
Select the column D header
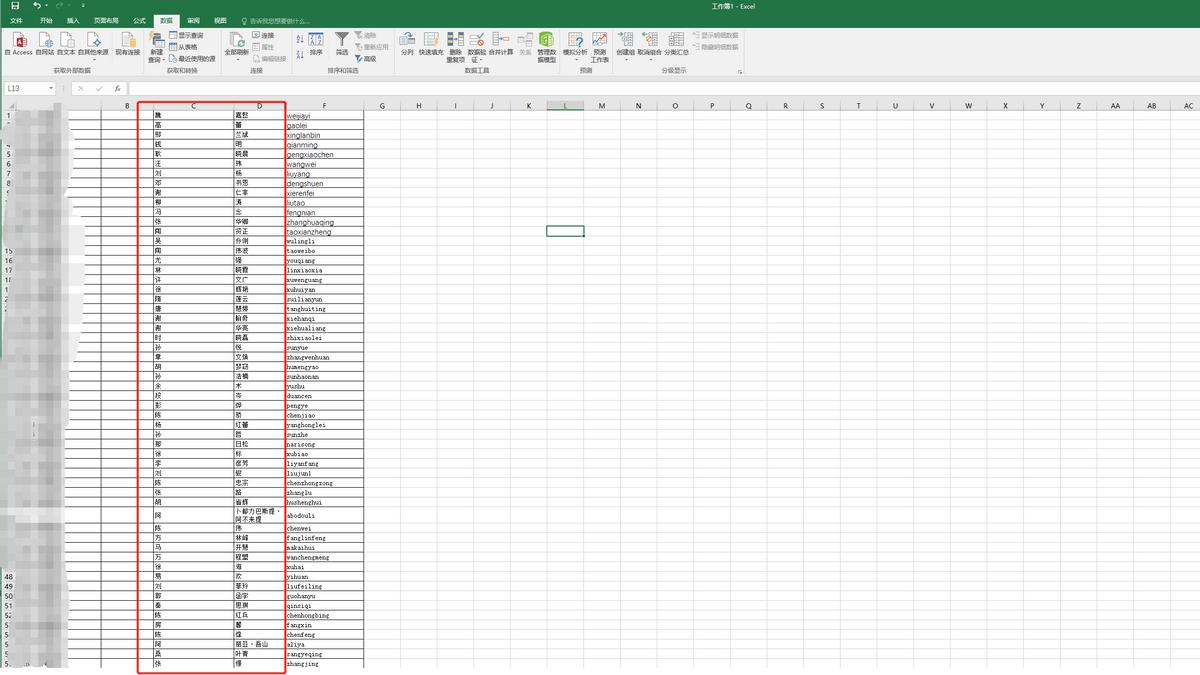(x=259, y=105)
